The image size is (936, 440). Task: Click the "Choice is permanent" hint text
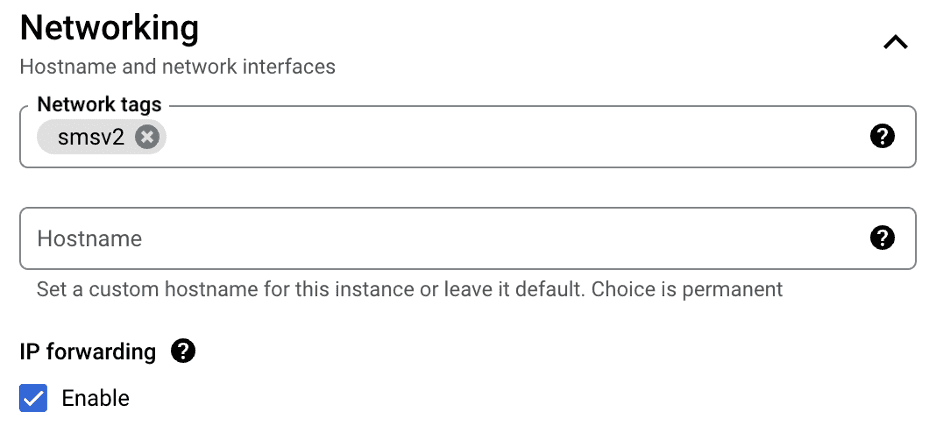click(x=687, y=290)
